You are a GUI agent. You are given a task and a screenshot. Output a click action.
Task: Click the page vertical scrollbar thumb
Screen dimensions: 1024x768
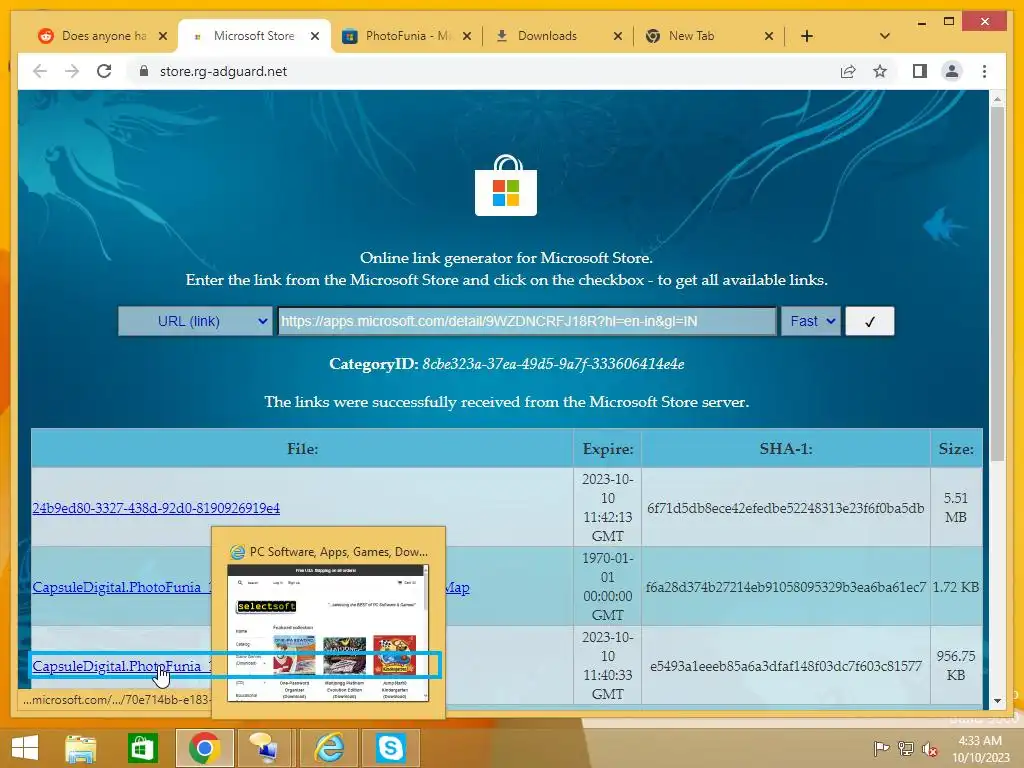click(x=997, y=283)
